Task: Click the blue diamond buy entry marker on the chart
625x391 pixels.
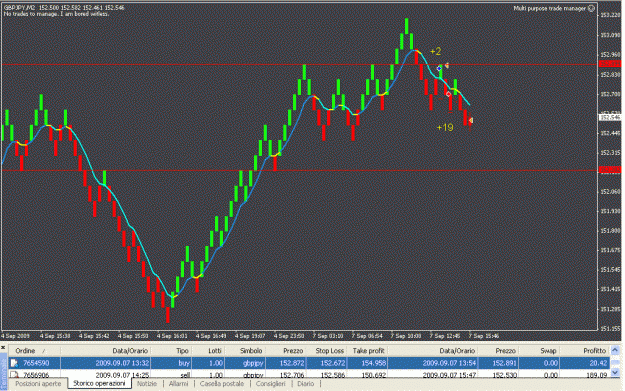Action: coord(439,69)
